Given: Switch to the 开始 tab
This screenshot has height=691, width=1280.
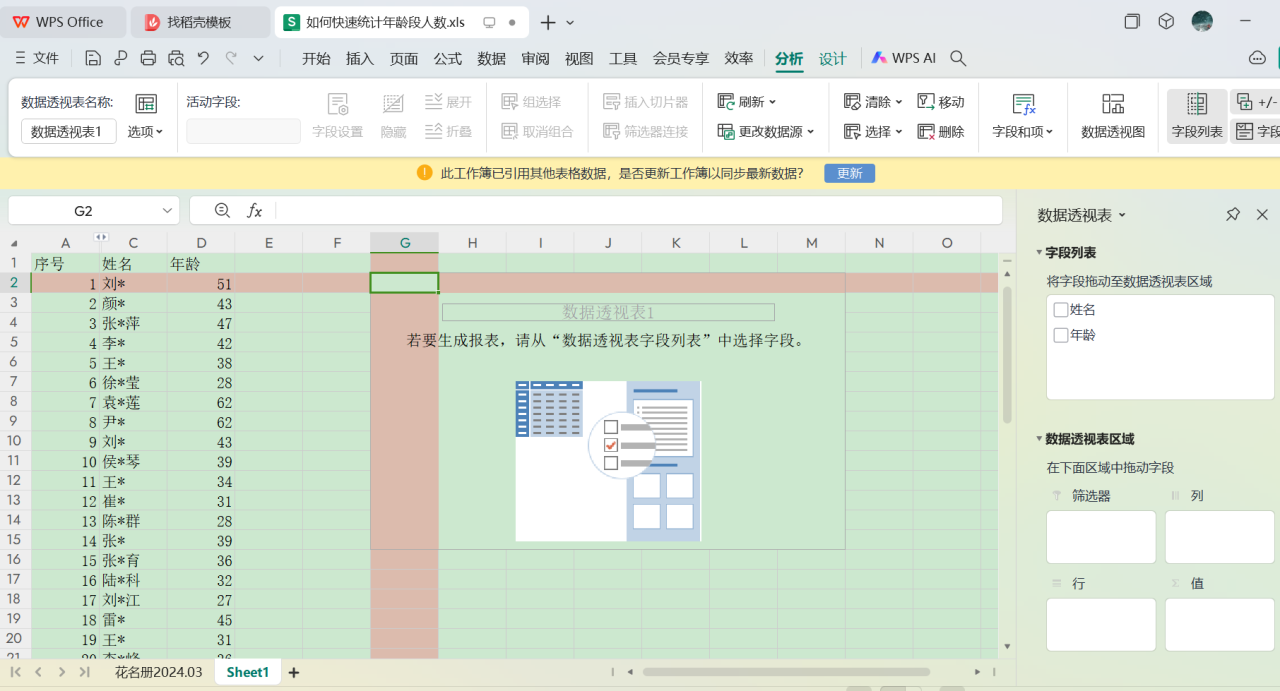Looking at the screenshot, I should (x=316, y=58).
